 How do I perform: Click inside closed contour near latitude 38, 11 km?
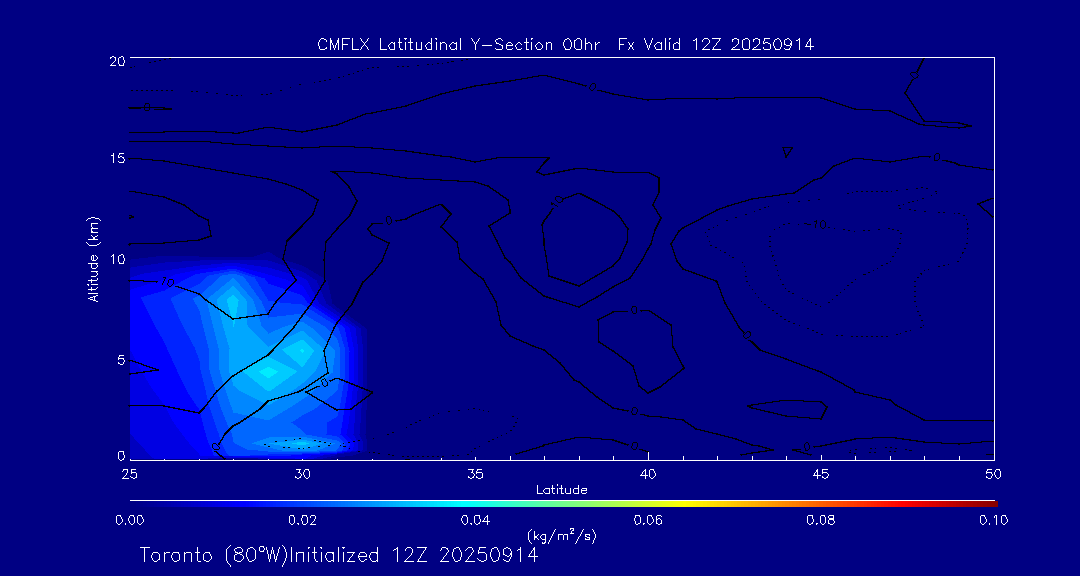(x=585, y=240)
